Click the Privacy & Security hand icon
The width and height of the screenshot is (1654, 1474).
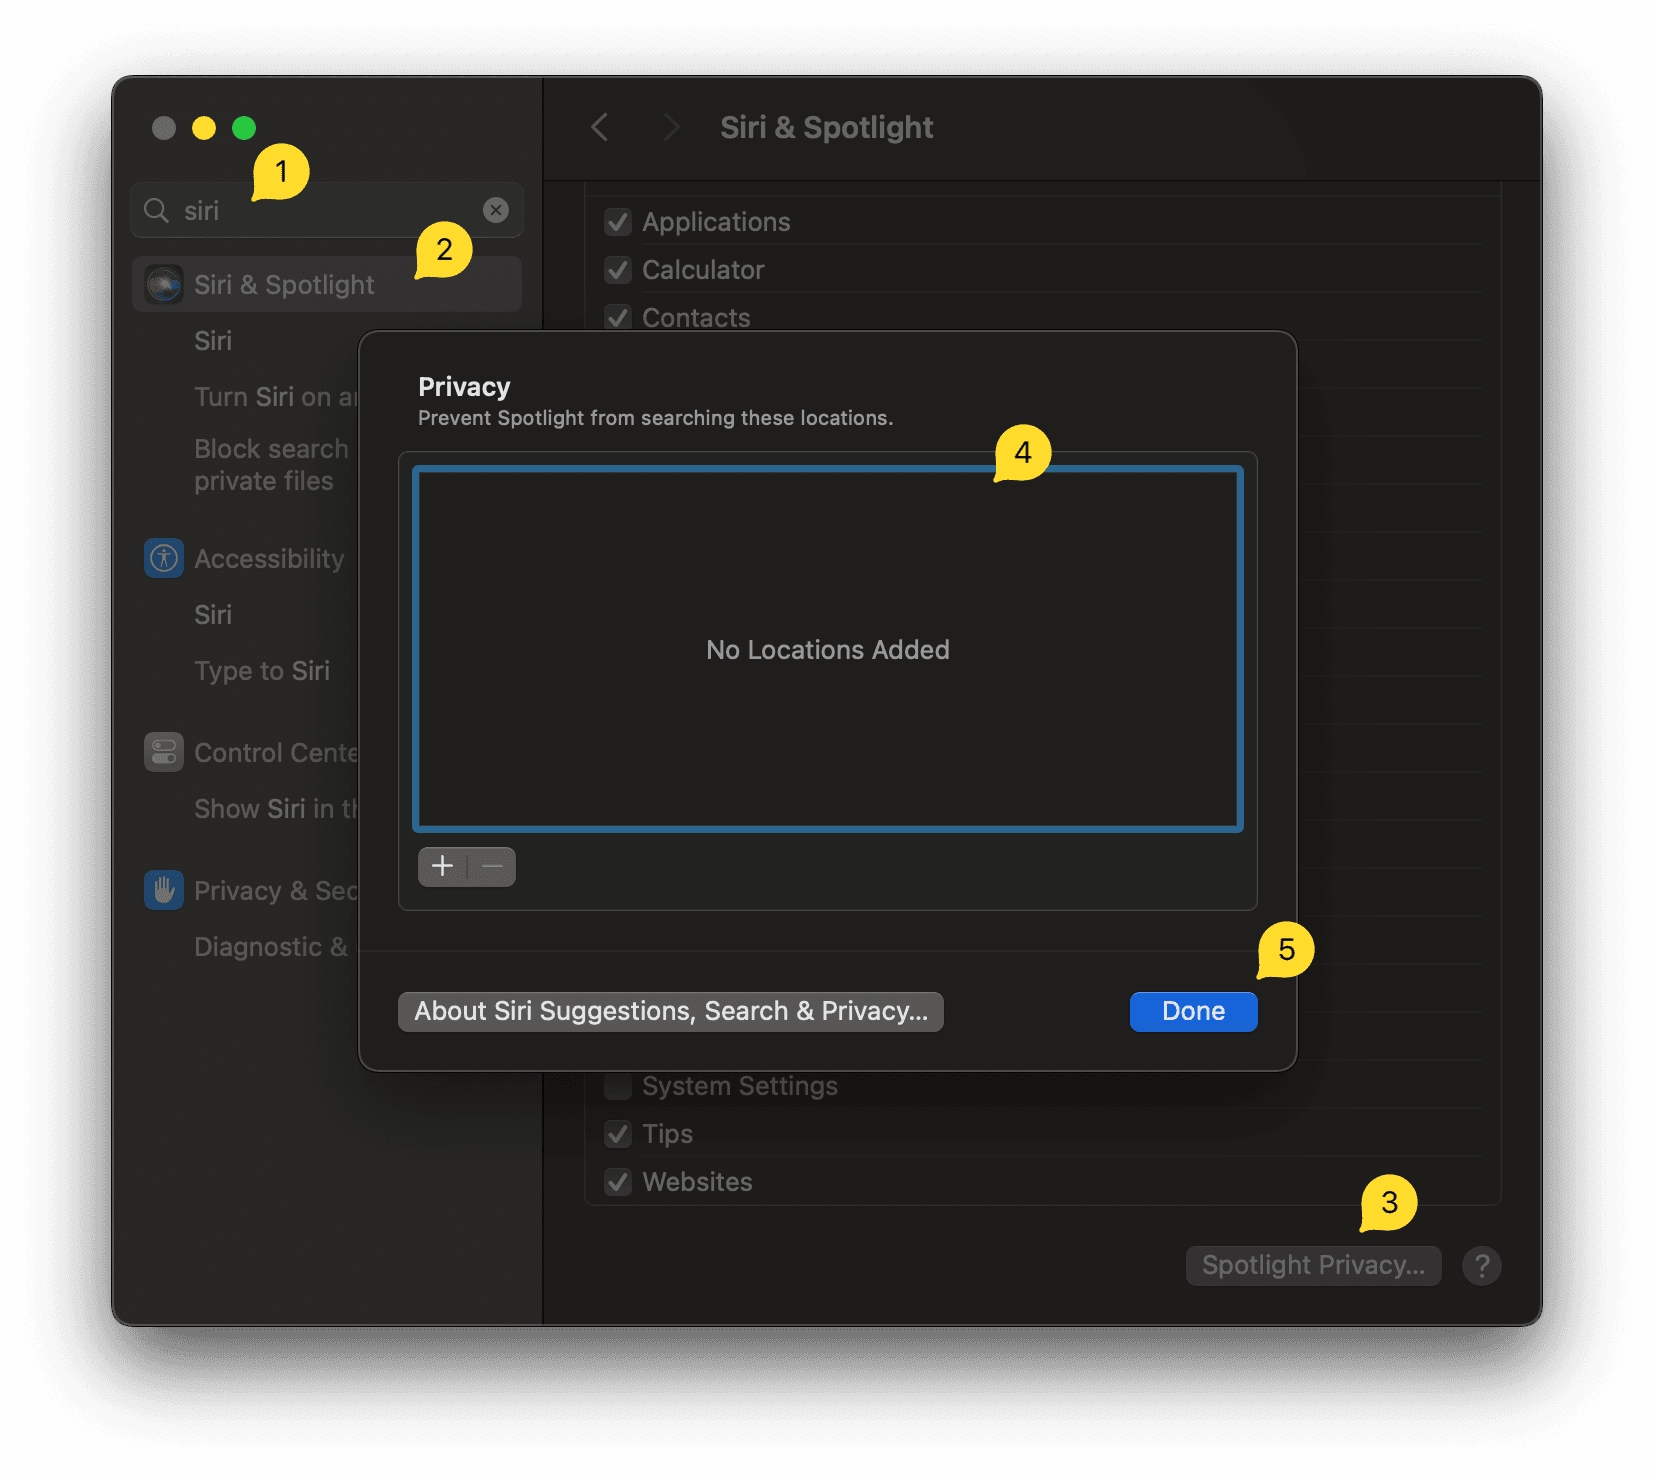[x=163, y=890]
